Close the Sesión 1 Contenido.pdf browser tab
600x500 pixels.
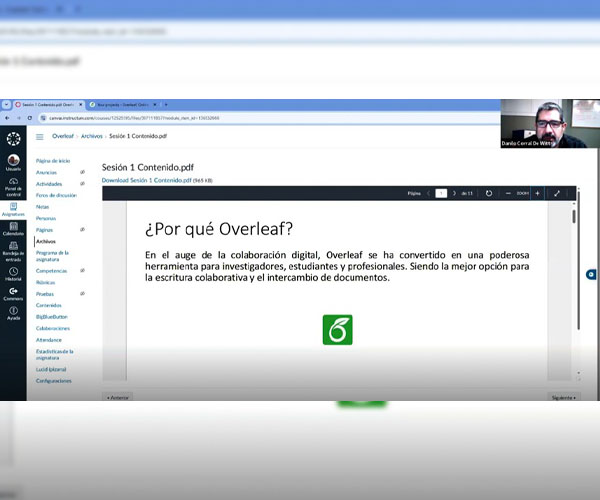tap(80, 104)
